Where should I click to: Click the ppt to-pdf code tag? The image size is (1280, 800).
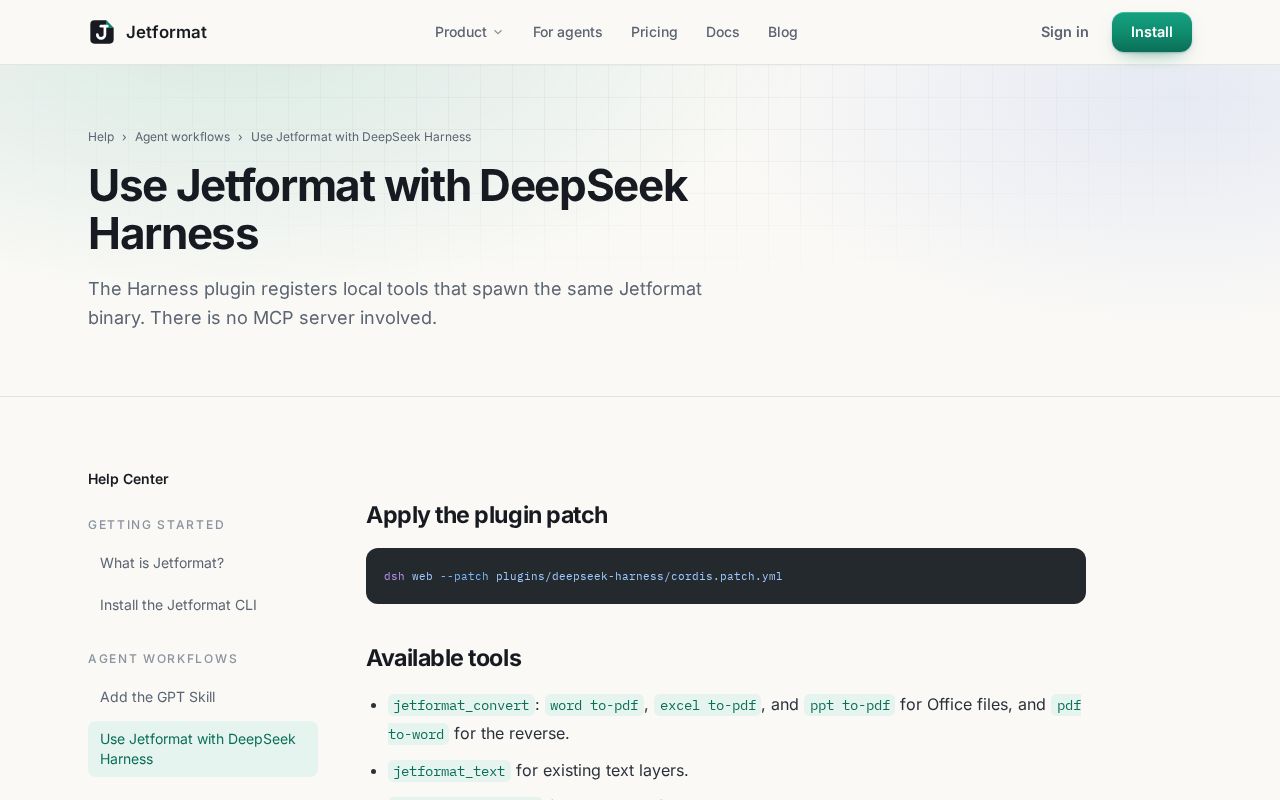(x=850, y=705)
